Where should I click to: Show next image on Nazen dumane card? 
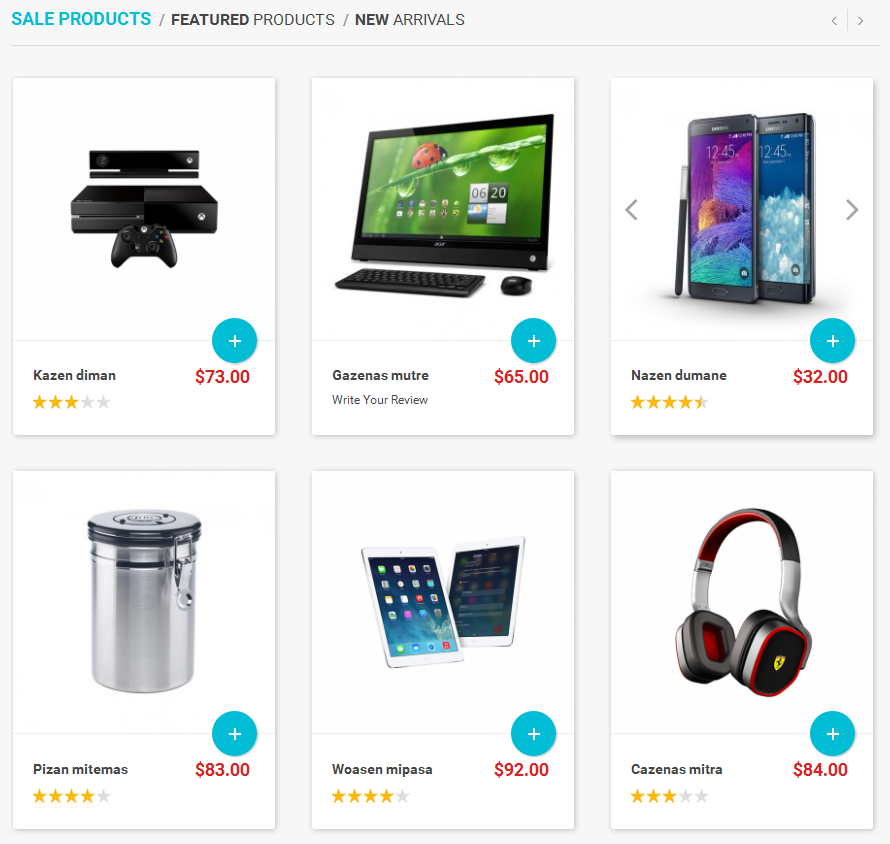[x=852, y=209]
